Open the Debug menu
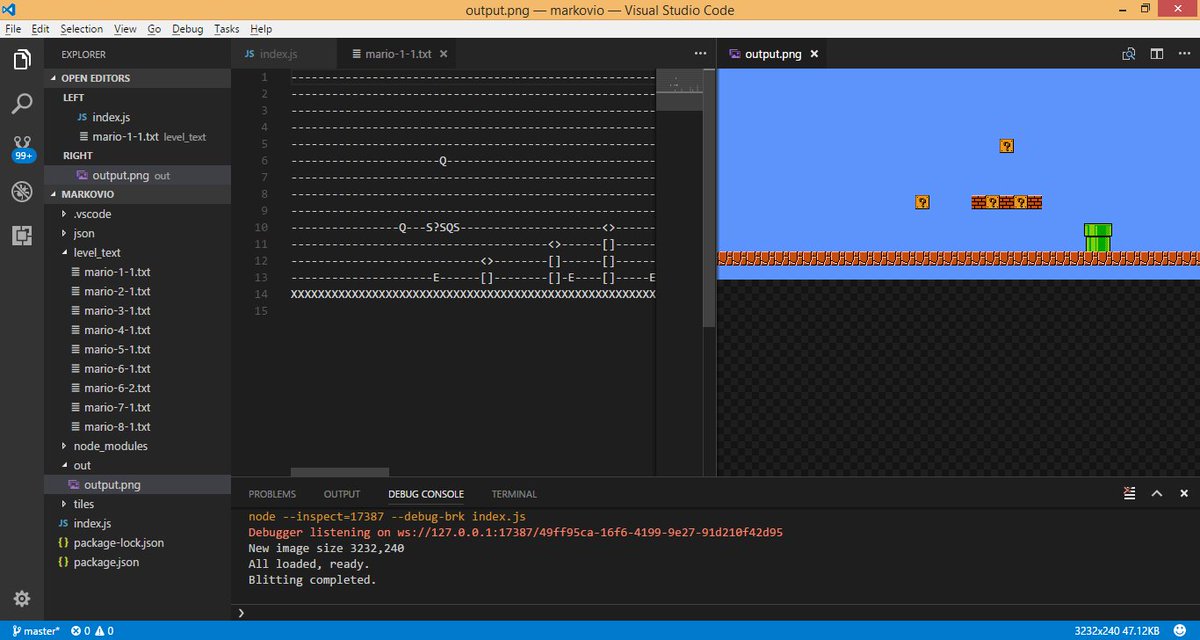 (x=187, y=29)
